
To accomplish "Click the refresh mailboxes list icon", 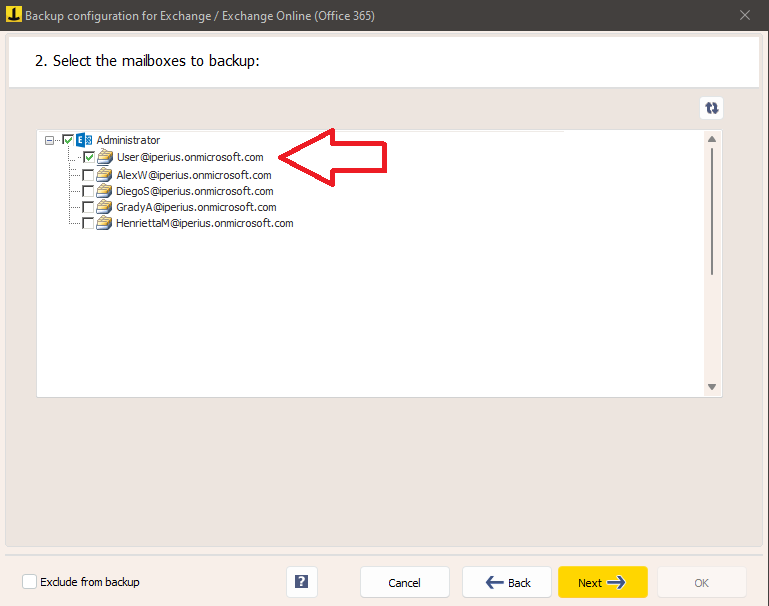I will [x=711, y=108].
